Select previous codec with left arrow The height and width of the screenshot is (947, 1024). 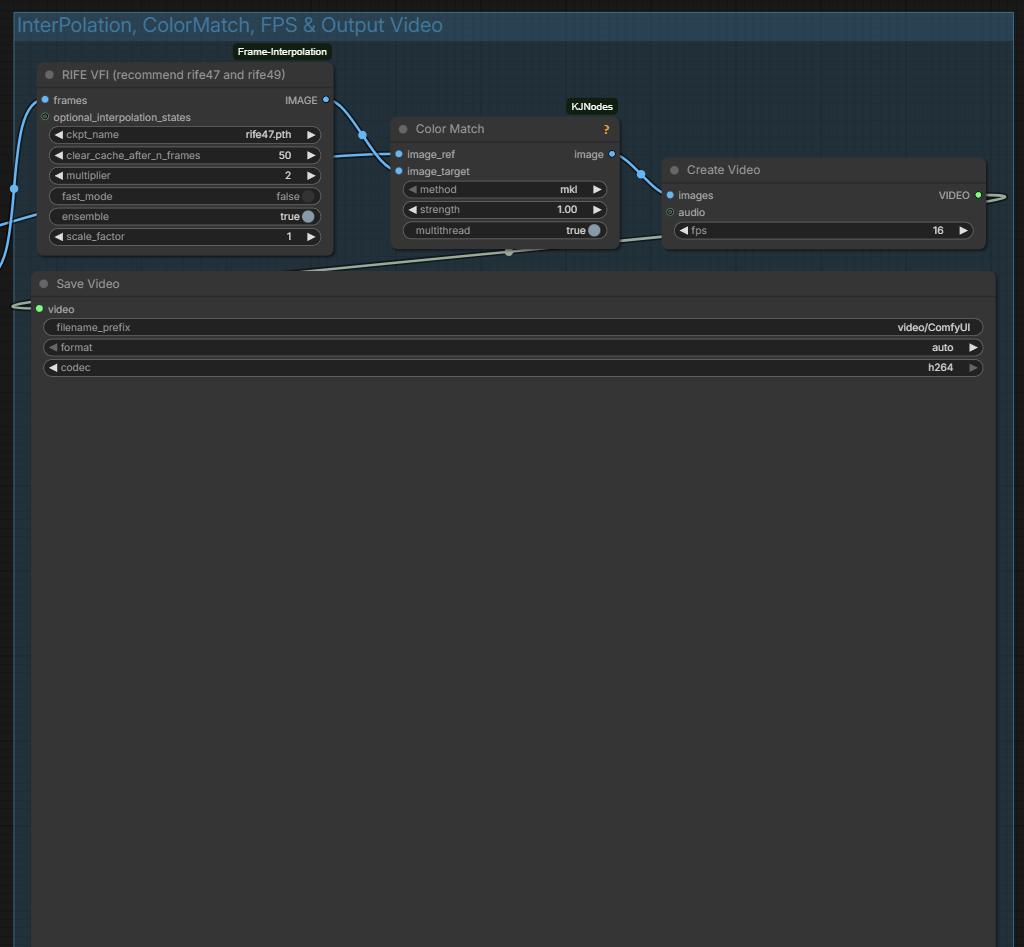(54, 368)
